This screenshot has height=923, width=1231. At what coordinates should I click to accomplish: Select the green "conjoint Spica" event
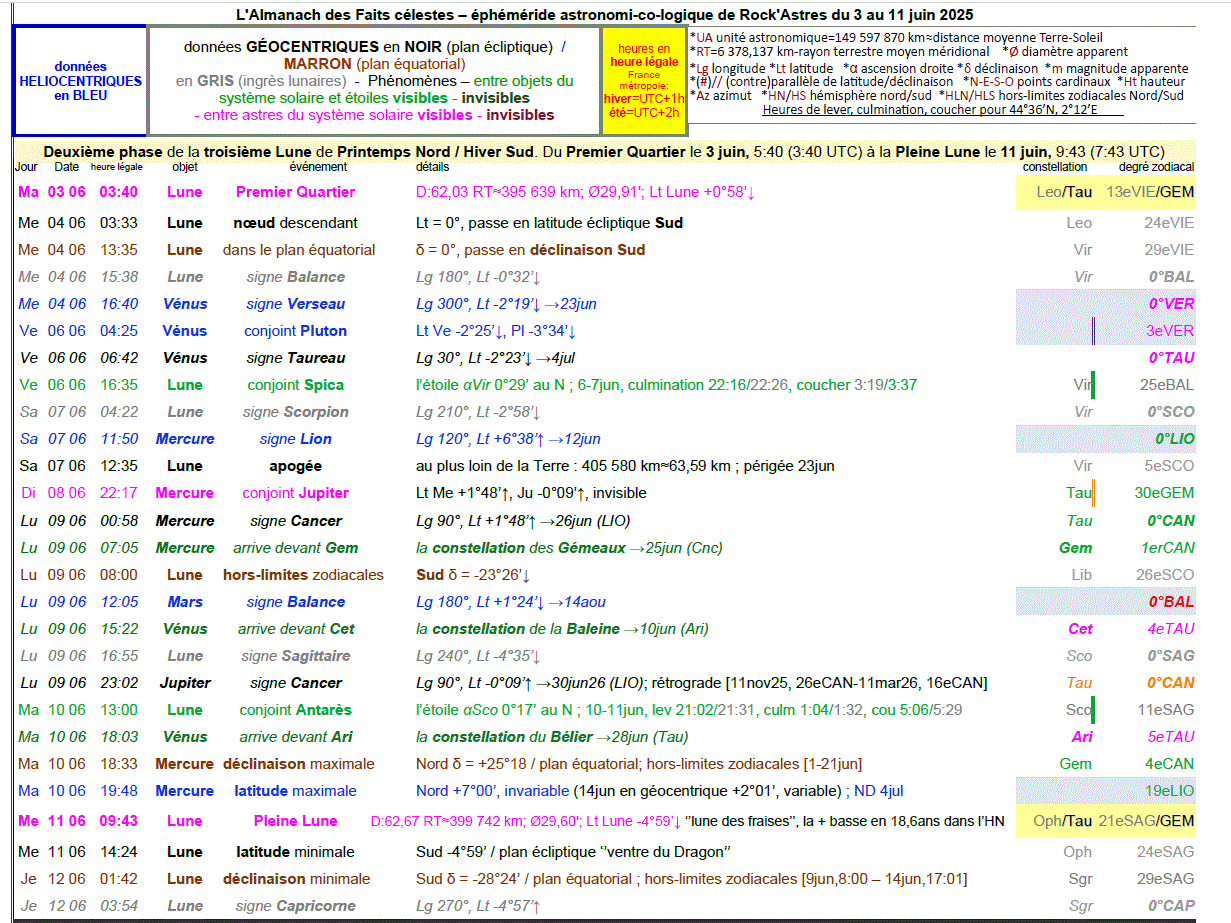(295, 385)
